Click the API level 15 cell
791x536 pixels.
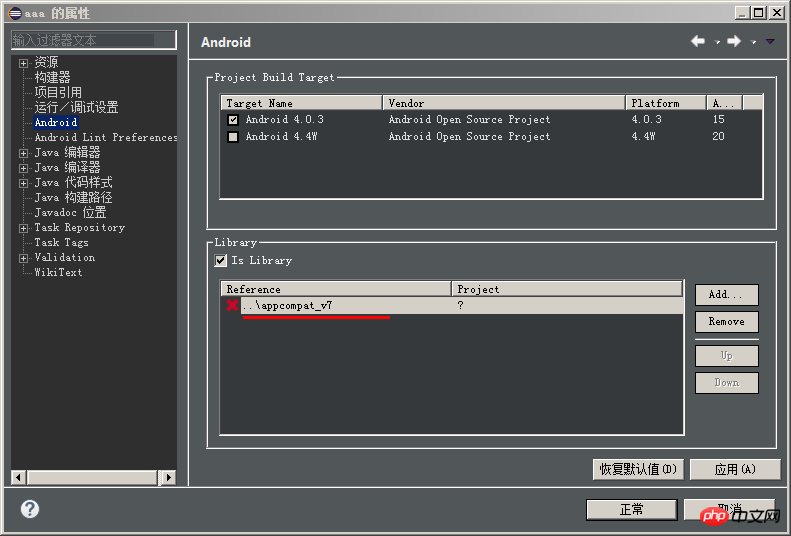[x=718, y=120]
